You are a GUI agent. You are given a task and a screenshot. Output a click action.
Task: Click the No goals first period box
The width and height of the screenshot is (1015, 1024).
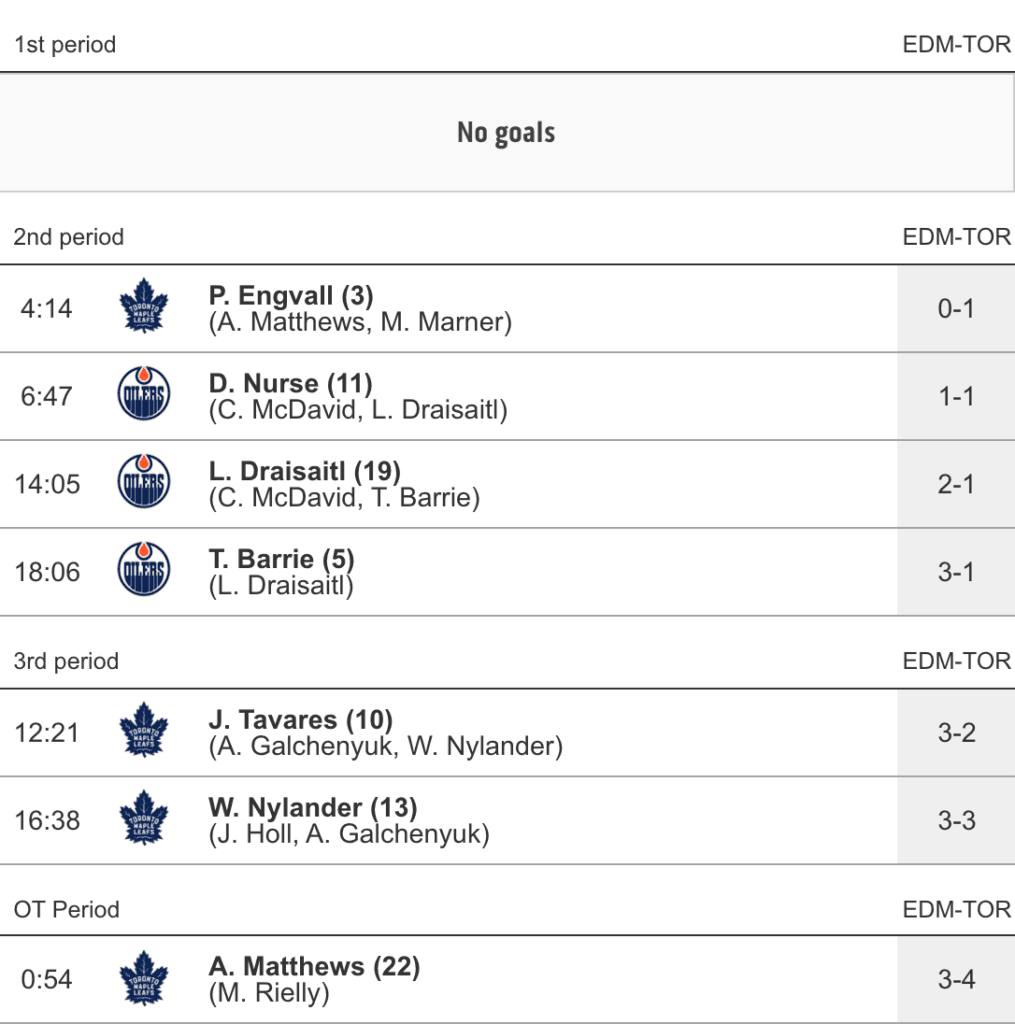tap(506, 132)
